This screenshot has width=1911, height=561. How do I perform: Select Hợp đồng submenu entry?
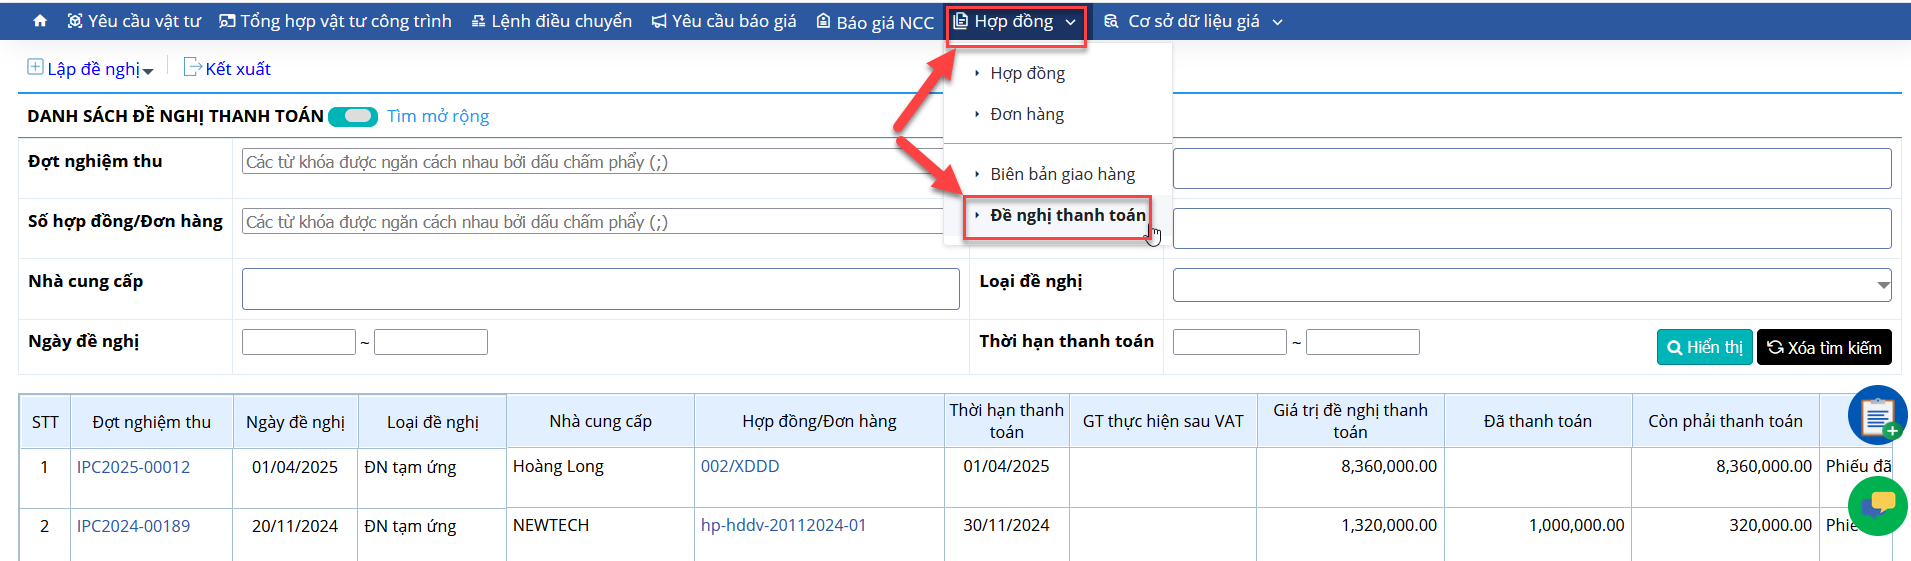(1027, 73)
